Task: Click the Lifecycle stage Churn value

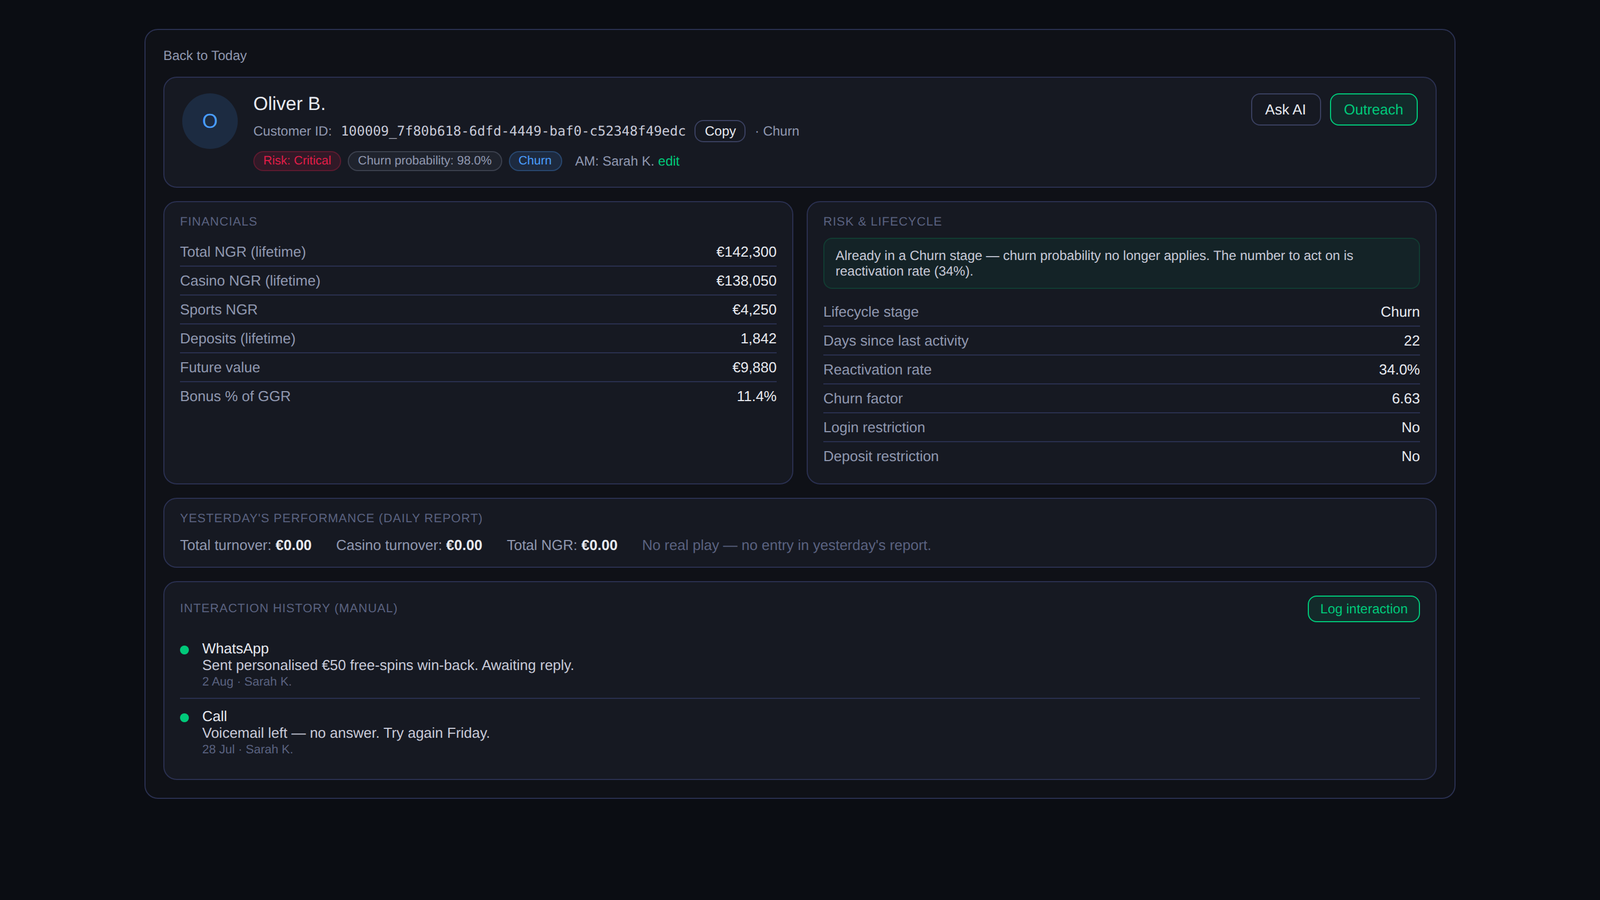Action: pos(1400,312)
